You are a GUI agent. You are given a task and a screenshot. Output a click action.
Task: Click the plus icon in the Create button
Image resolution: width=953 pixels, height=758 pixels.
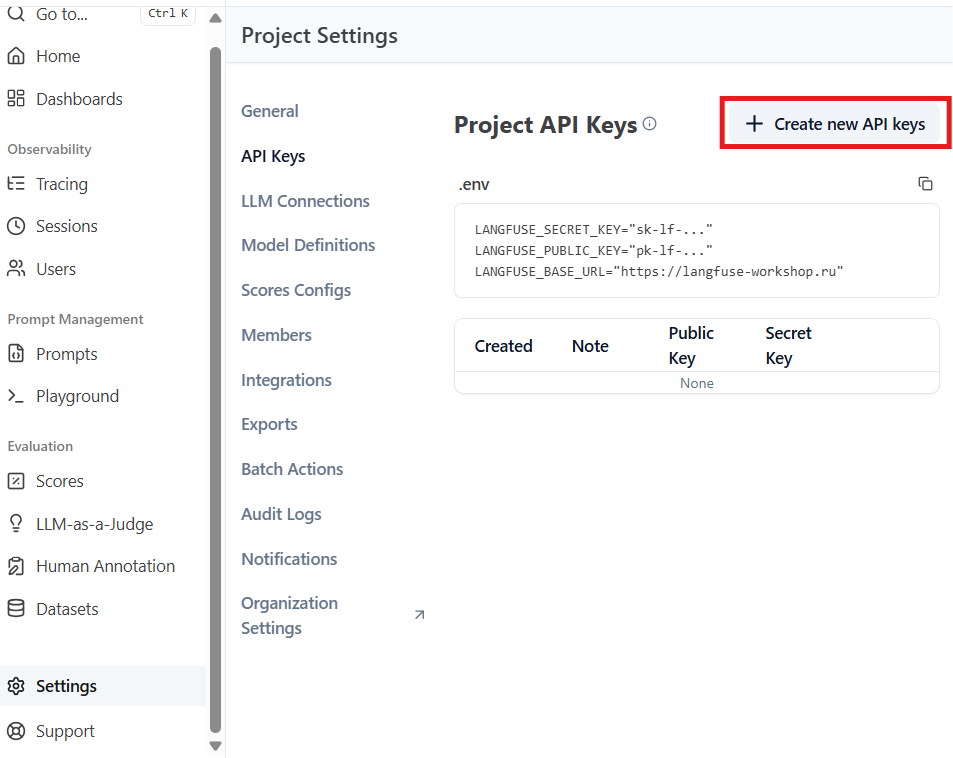754,124
